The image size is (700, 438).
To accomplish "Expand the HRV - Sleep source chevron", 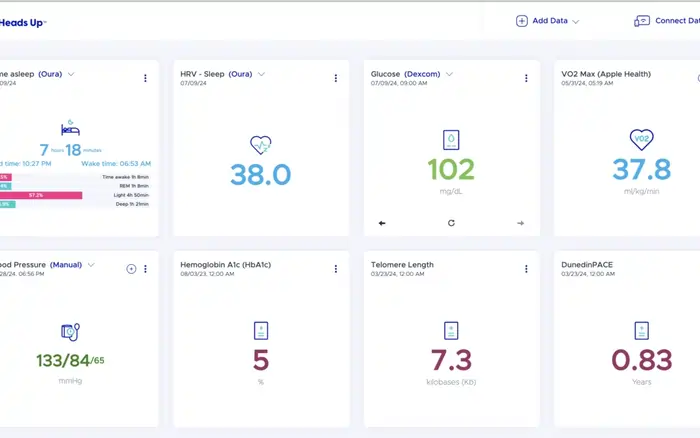I will coord(262,74).
